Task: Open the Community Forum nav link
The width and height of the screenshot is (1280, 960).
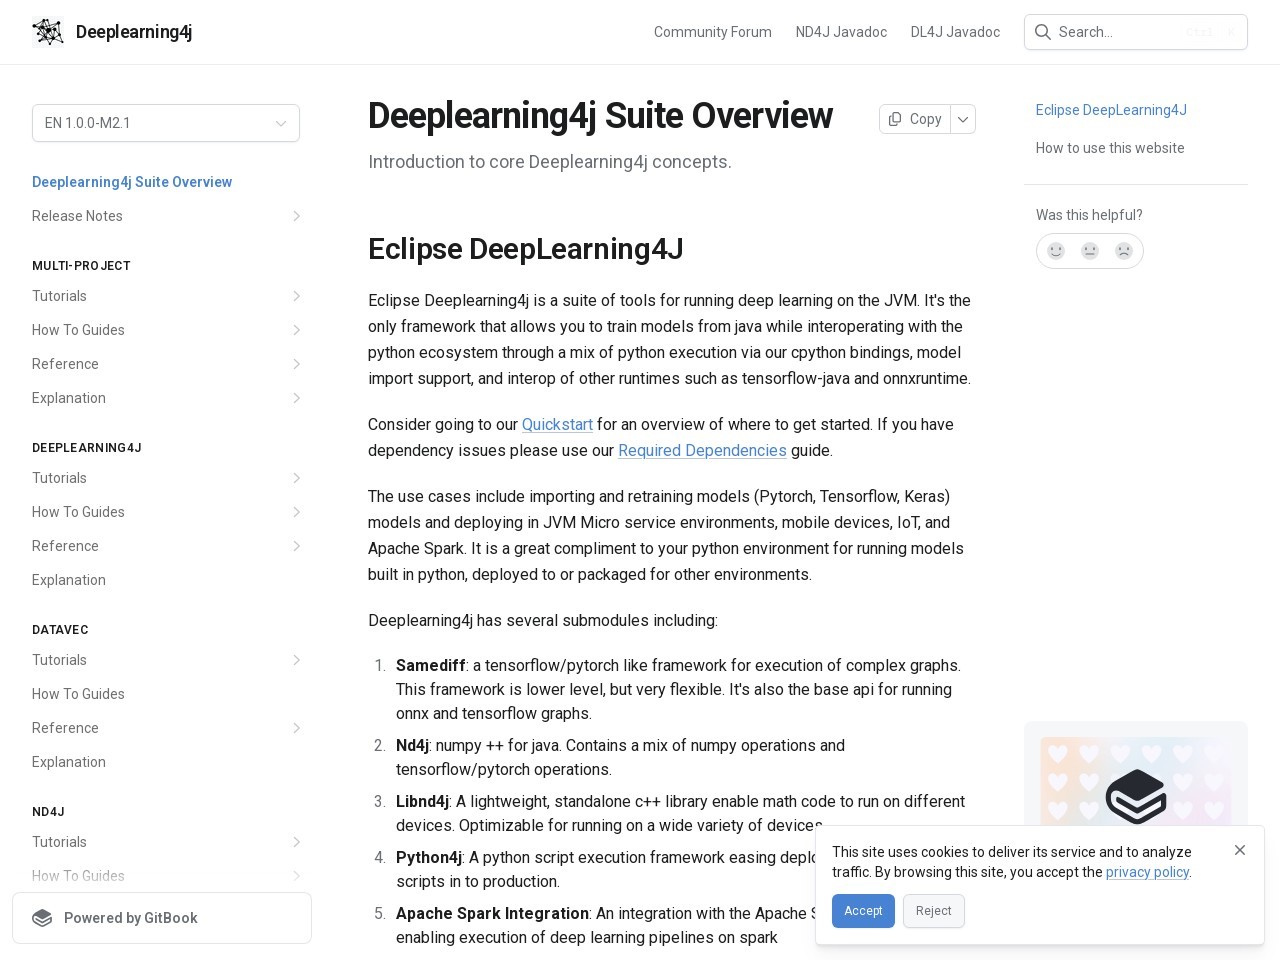Action: click(712, 32)
